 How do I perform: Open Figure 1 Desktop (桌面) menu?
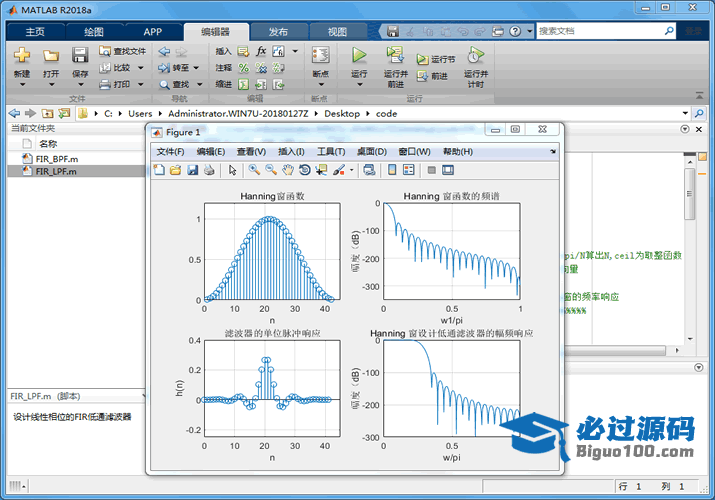click(x=372, y=151)
